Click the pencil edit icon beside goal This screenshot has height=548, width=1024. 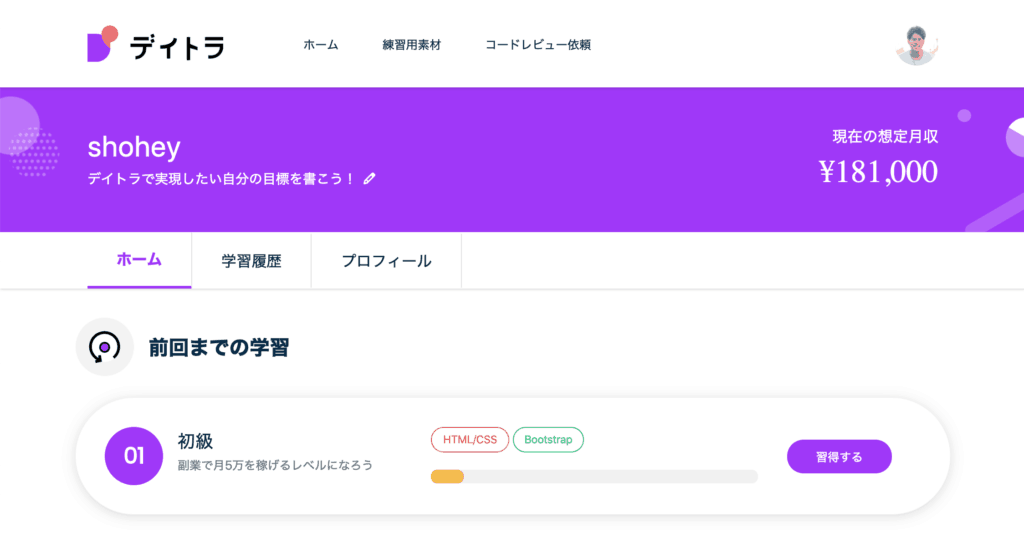click(x=370, y=179)
